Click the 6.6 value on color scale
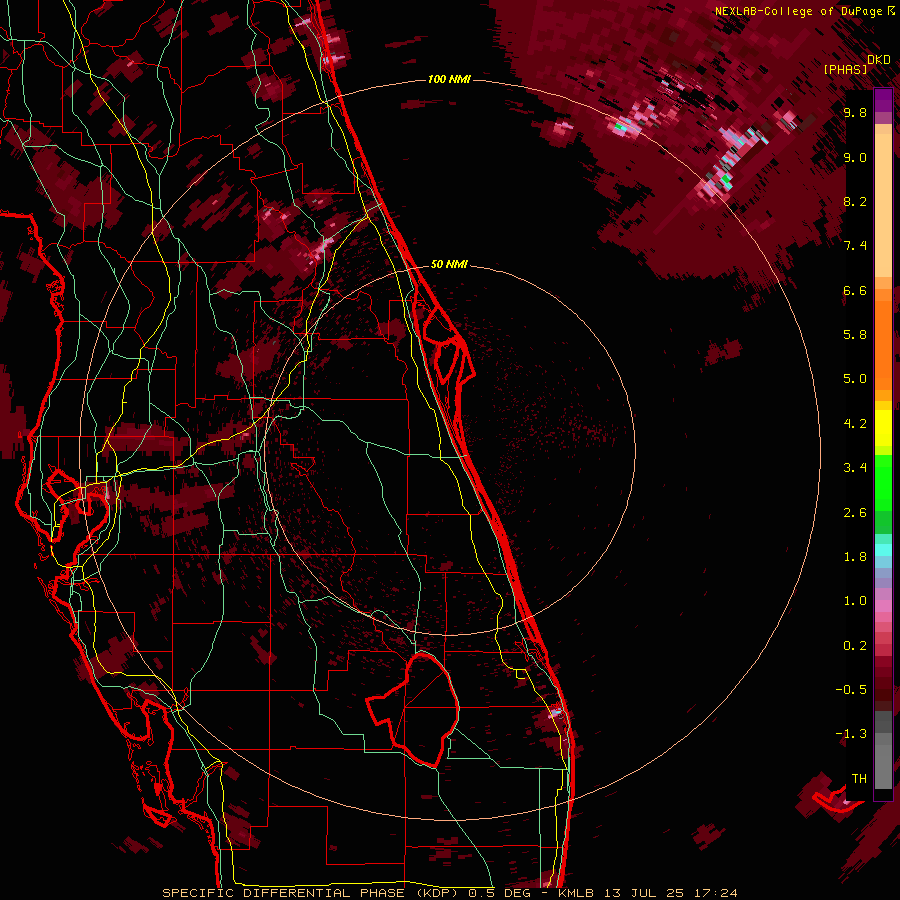 coord(855,290)
